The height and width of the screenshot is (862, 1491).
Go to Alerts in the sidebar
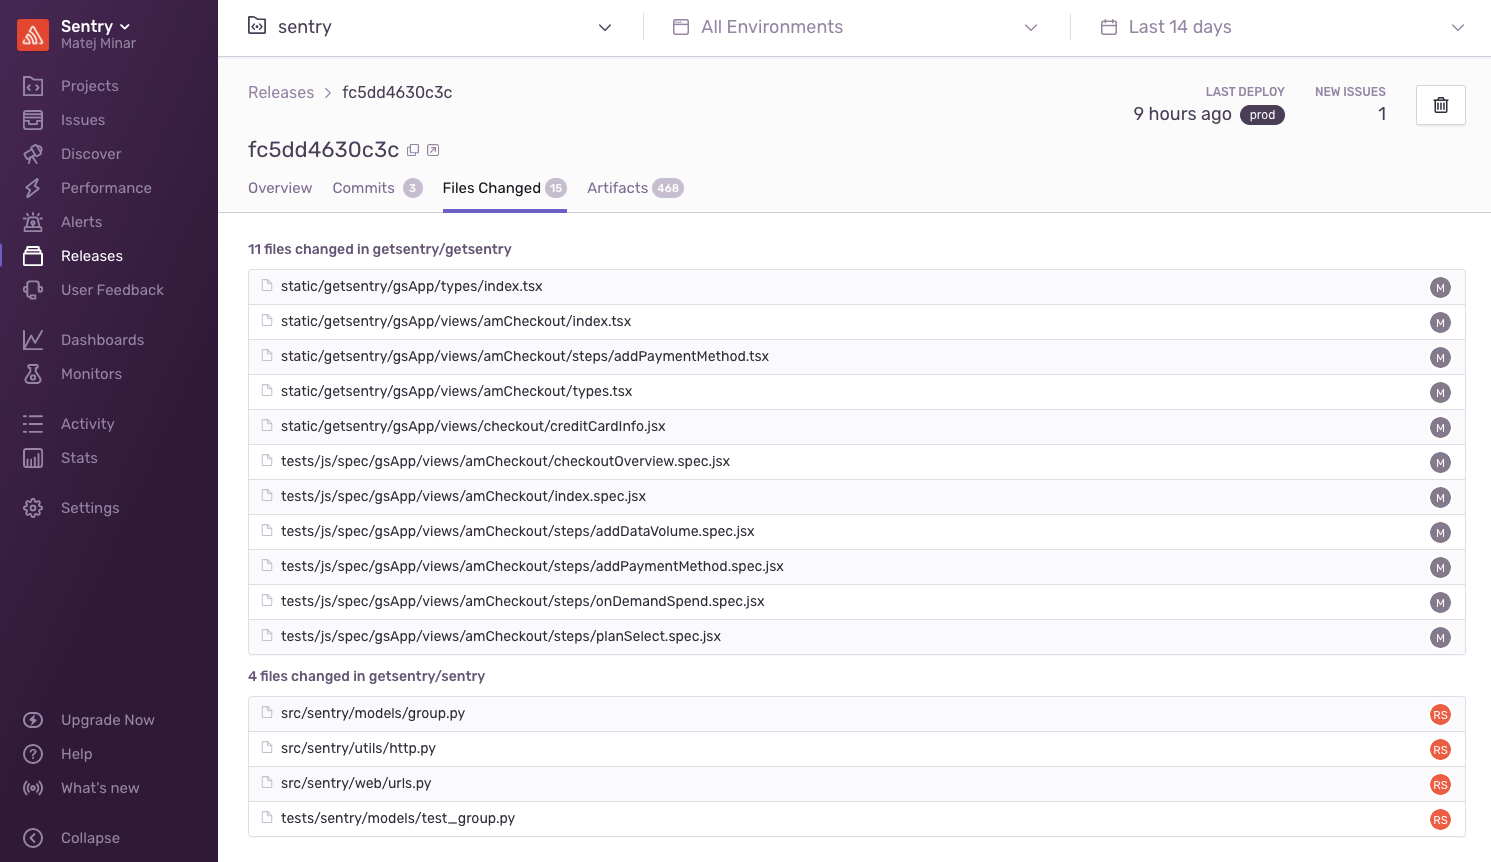coord(81,222)
